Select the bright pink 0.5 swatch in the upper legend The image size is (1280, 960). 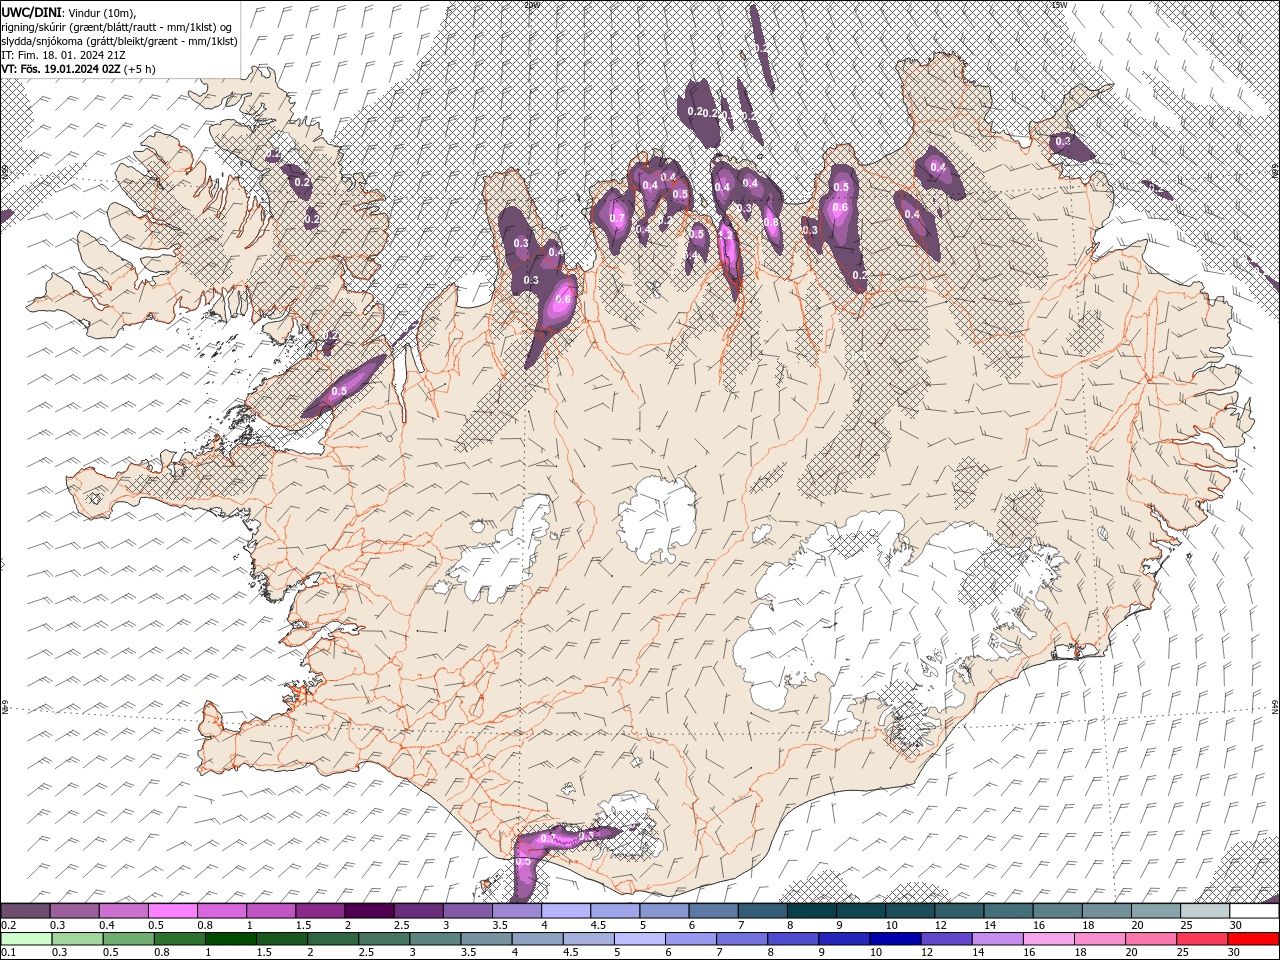173,911
